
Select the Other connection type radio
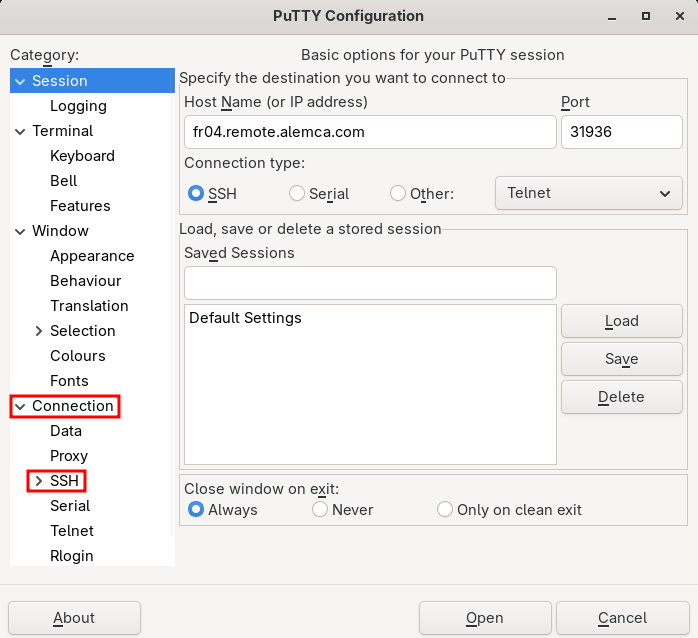pos(398,193)
